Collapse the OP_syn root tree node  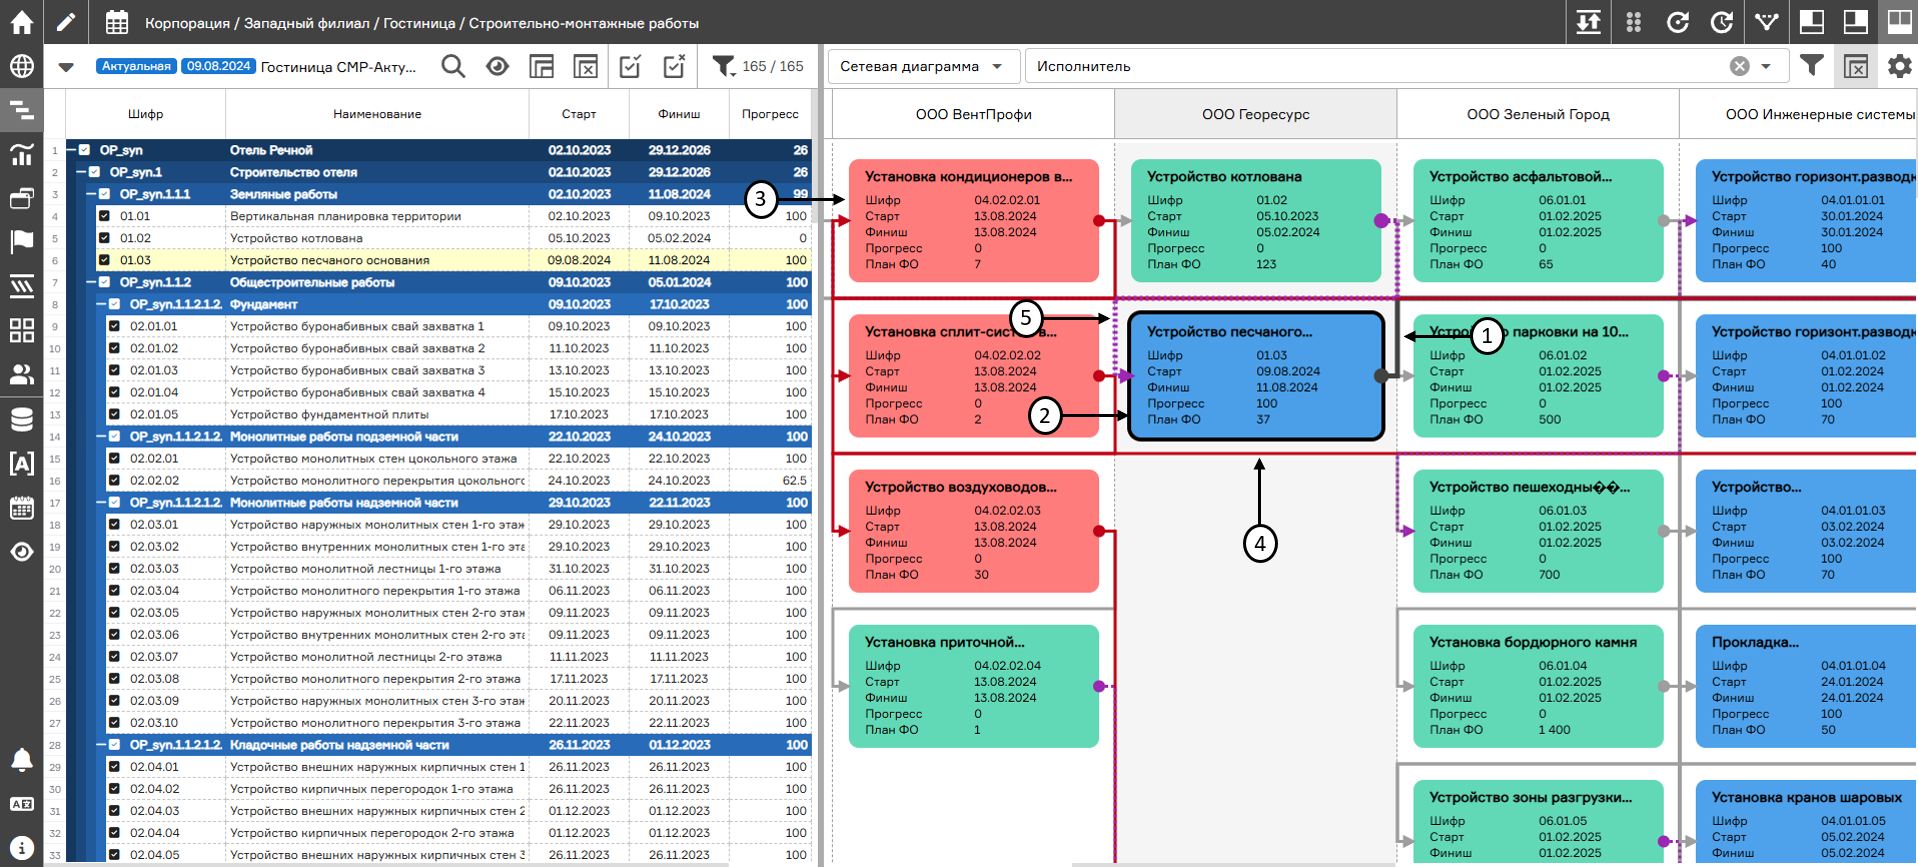pos(71,150)
